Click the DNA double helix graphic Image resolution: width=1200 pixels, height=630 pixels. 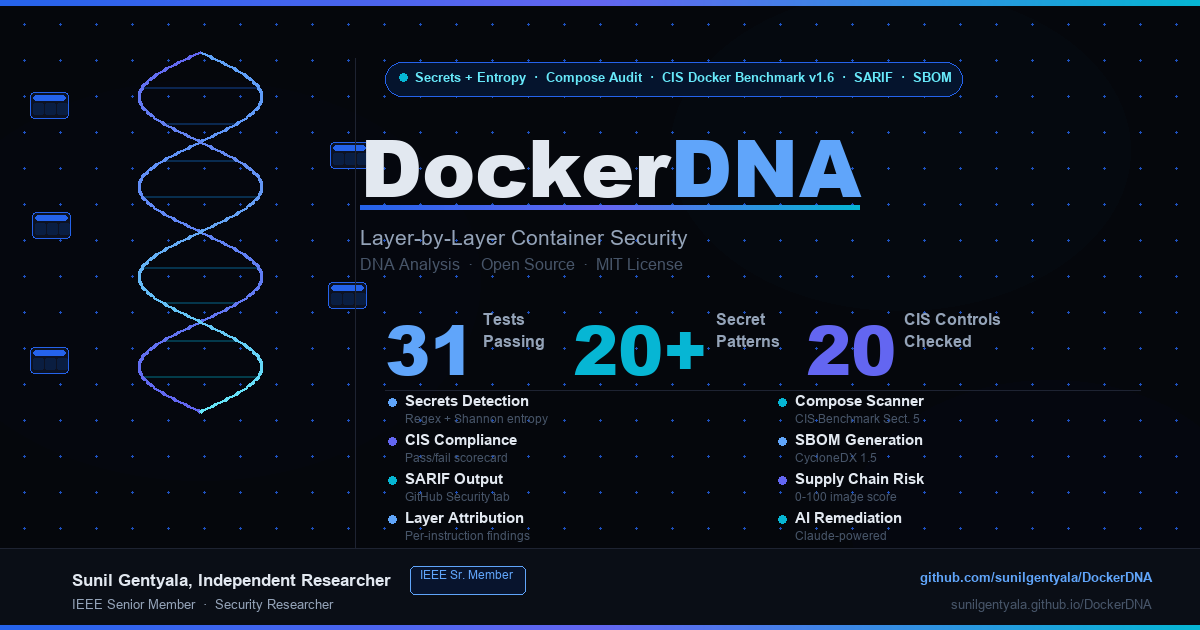tap(200, 232)
